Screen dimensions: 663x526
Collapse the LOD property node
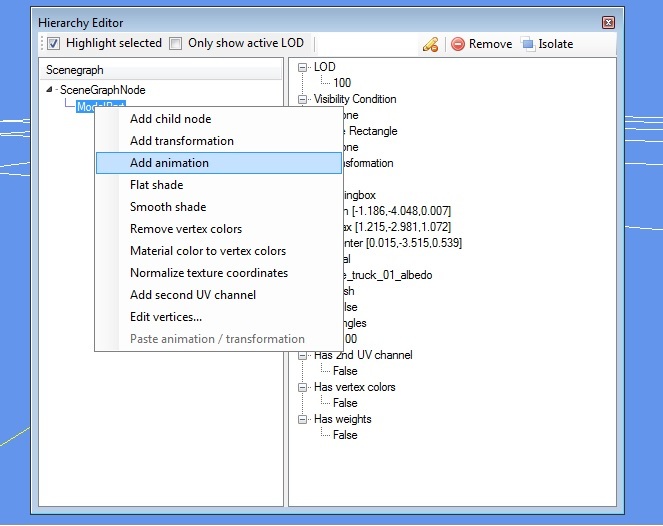tap(302, 67)
